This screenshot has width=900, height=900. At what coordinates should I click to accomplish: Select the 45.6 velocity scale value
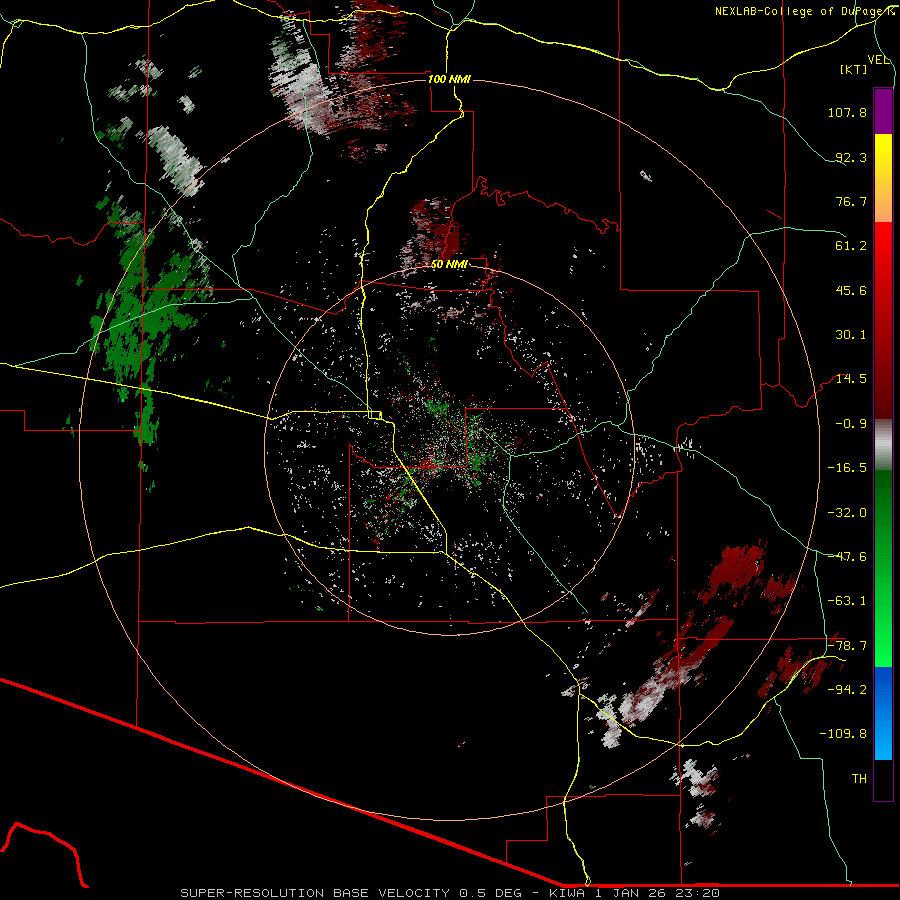tap(851, 290)
